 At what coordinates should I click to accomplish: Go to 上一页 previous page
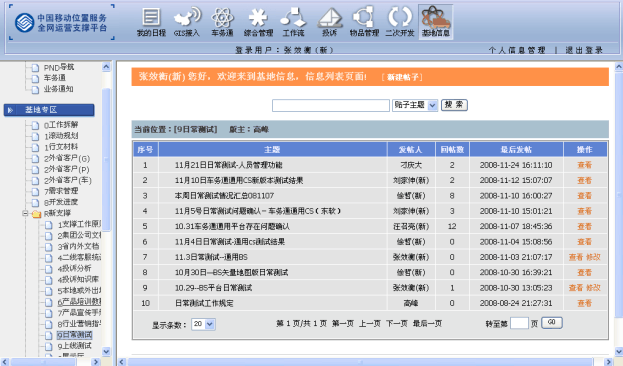click(370, 323)
